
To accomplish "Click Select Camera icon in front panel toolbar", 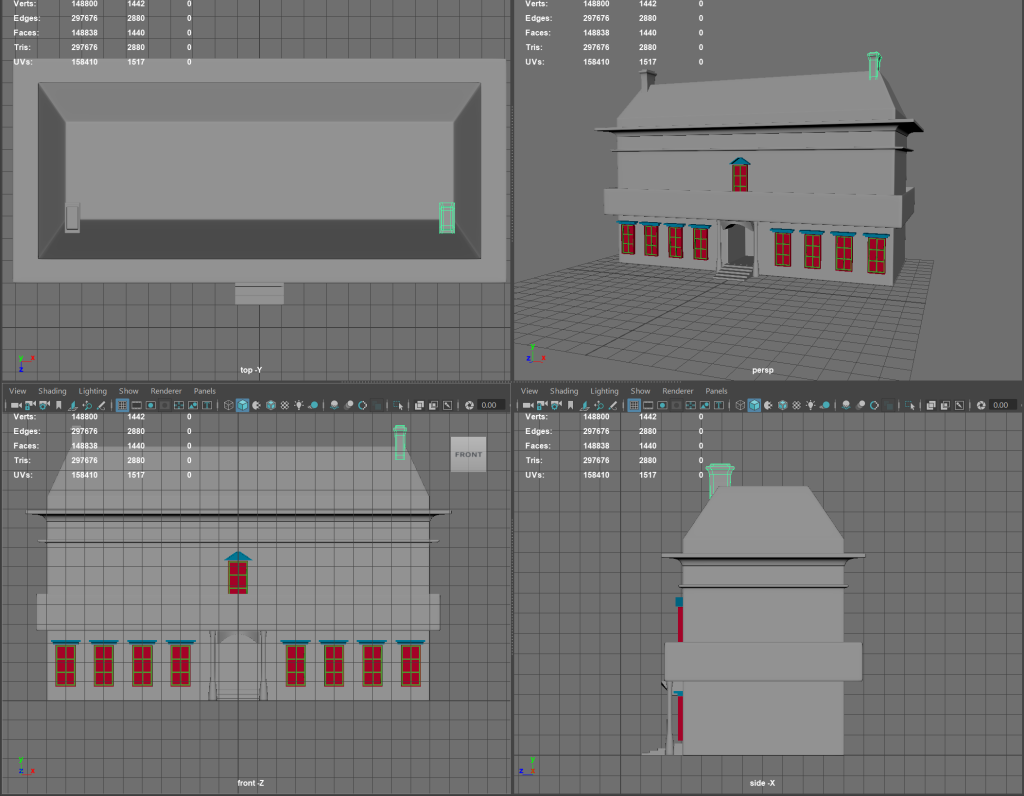I will 17,405.
